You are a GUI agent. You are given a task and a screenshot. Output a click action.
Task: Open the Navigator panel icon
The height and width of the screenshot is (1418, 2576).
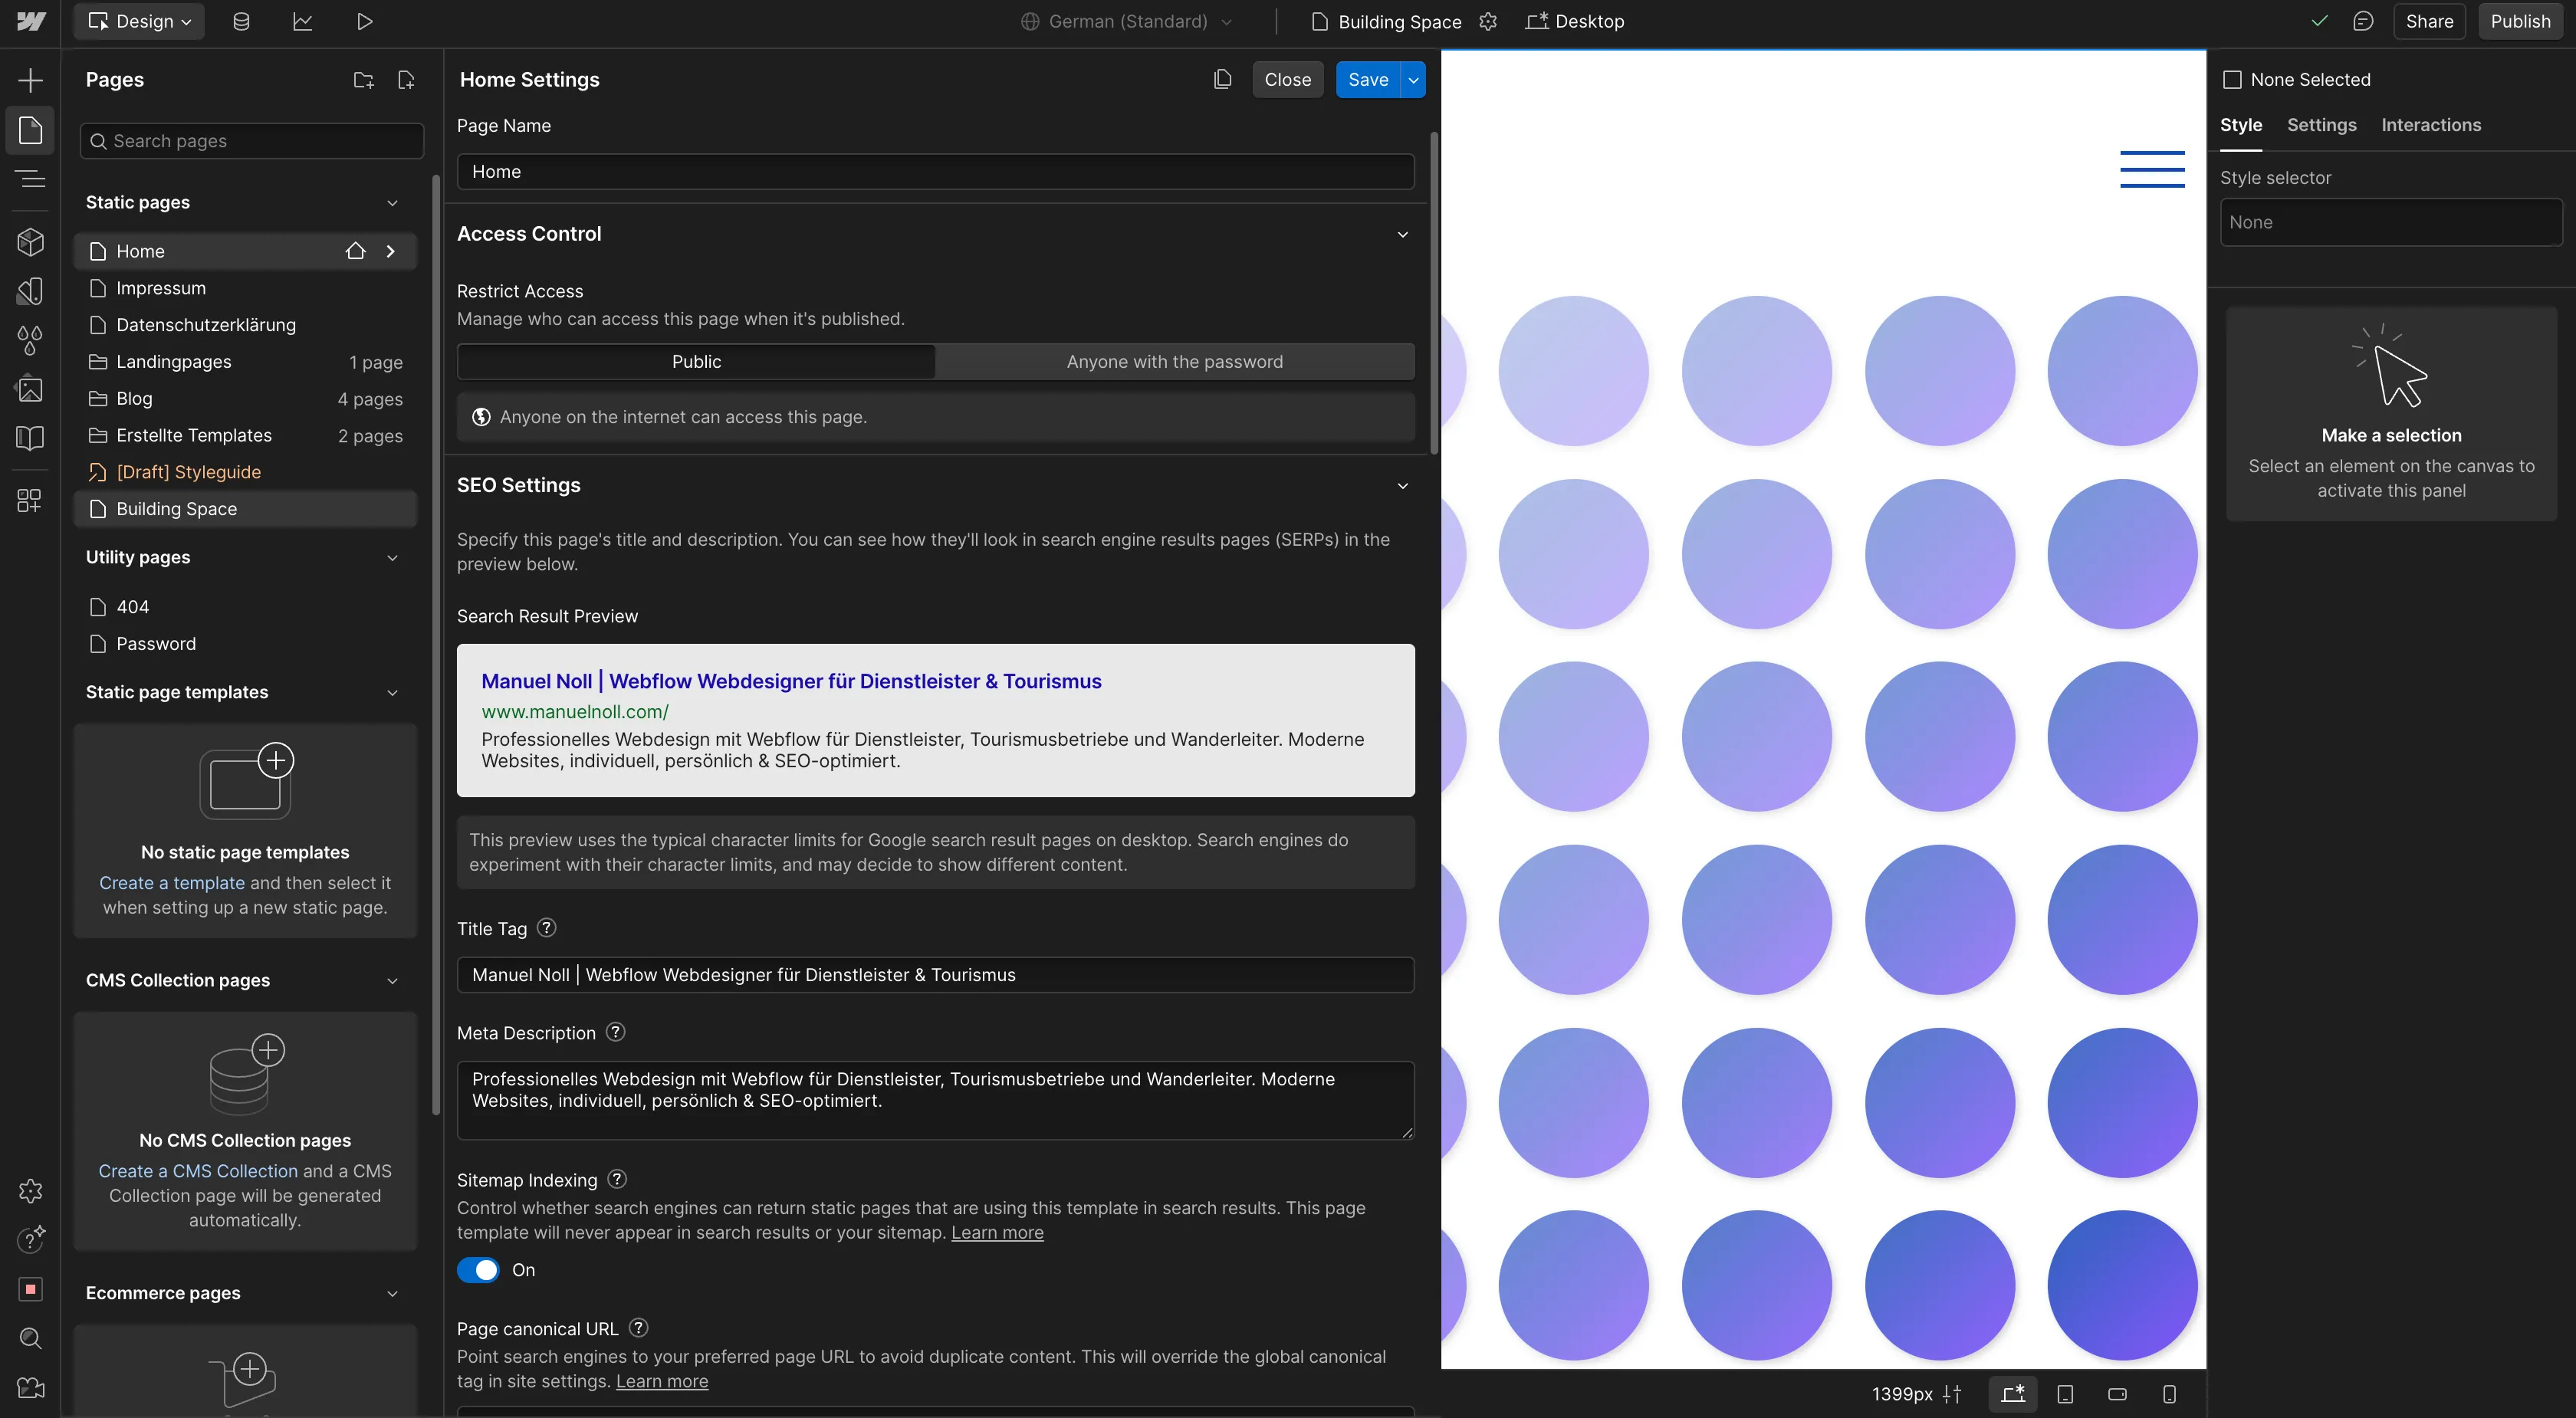coord(30,179)
